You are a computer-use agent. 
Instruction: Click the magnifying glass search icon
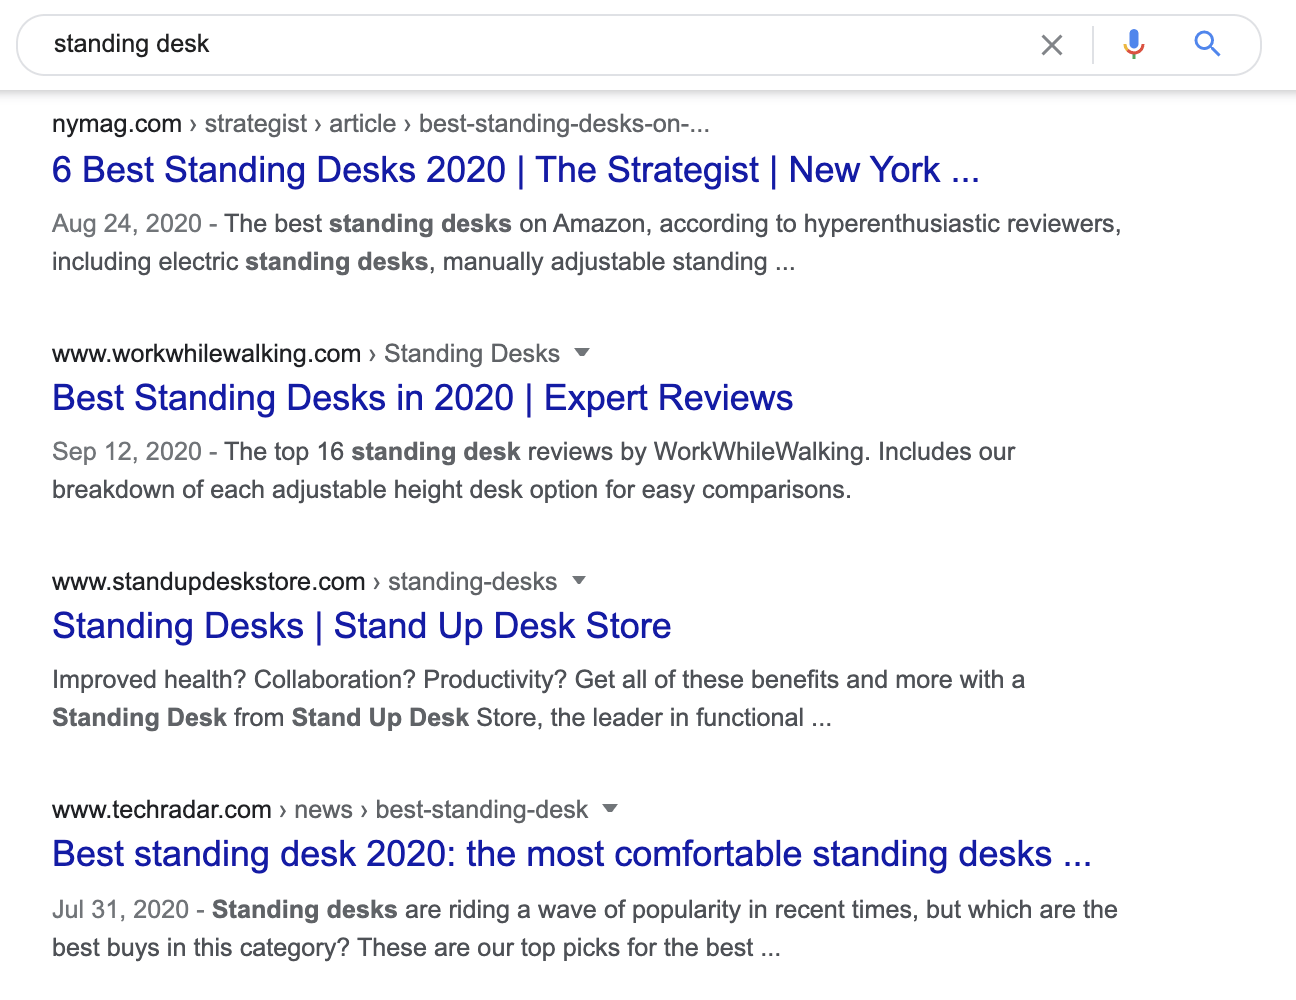coord(1207,44)
